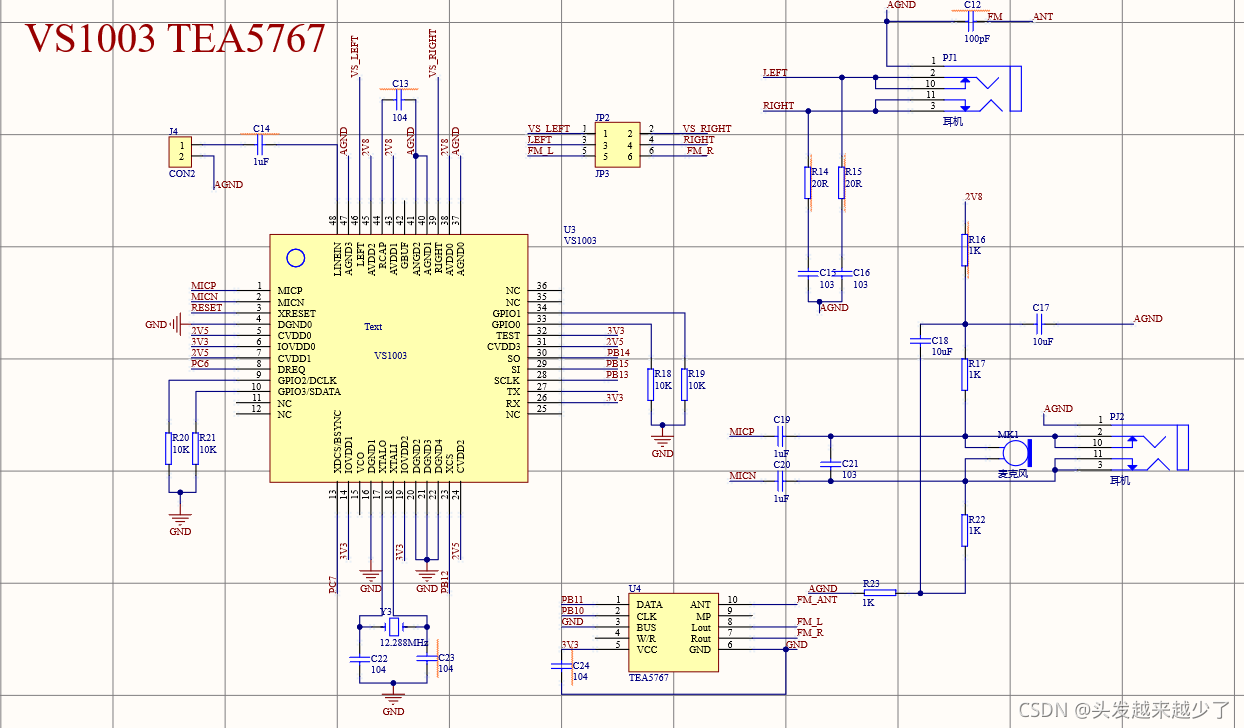Select the 'PB15' net label

[618, 364]
